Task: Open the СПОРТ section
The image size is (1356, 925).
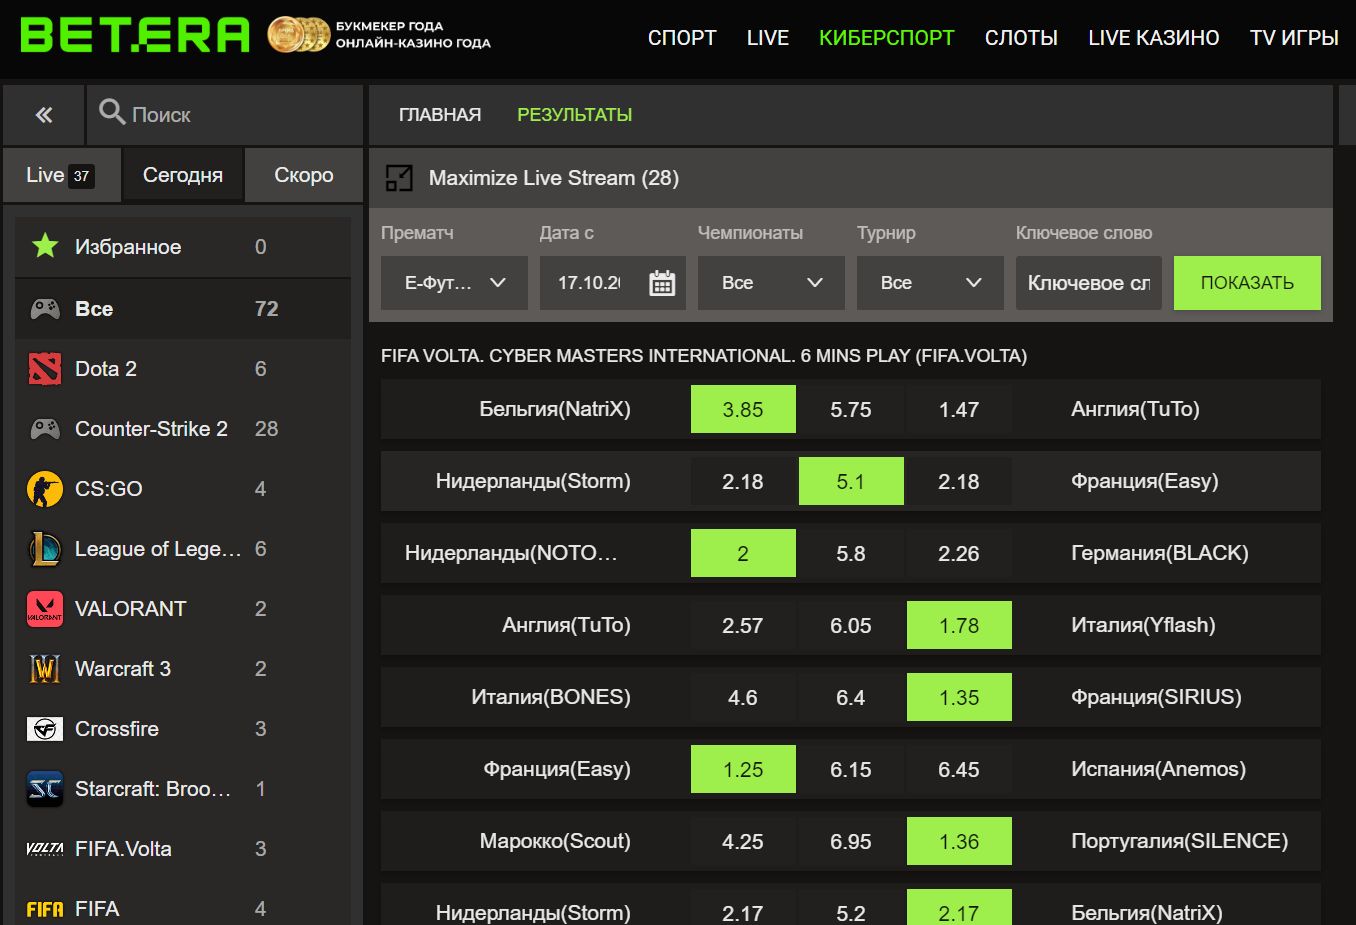Action: point(682,38)
